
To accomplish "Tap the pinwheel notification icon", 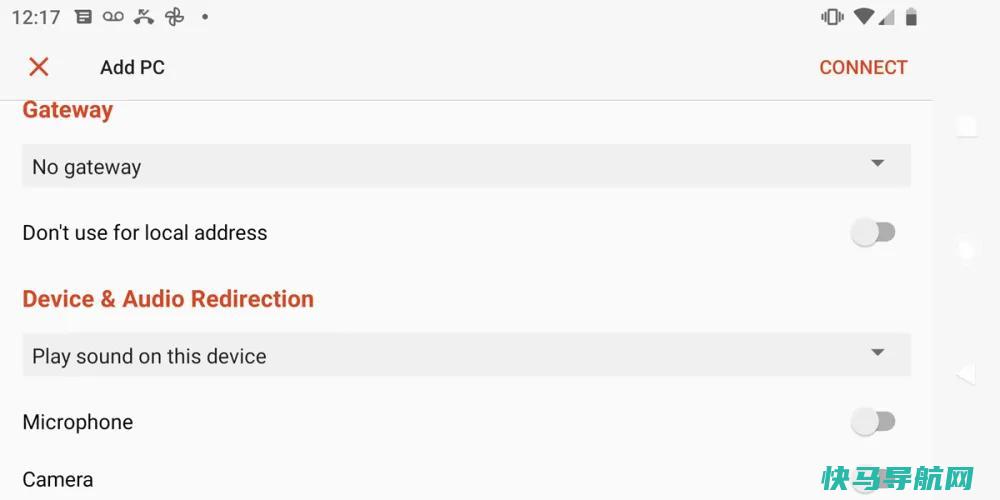I will point(174,17).
